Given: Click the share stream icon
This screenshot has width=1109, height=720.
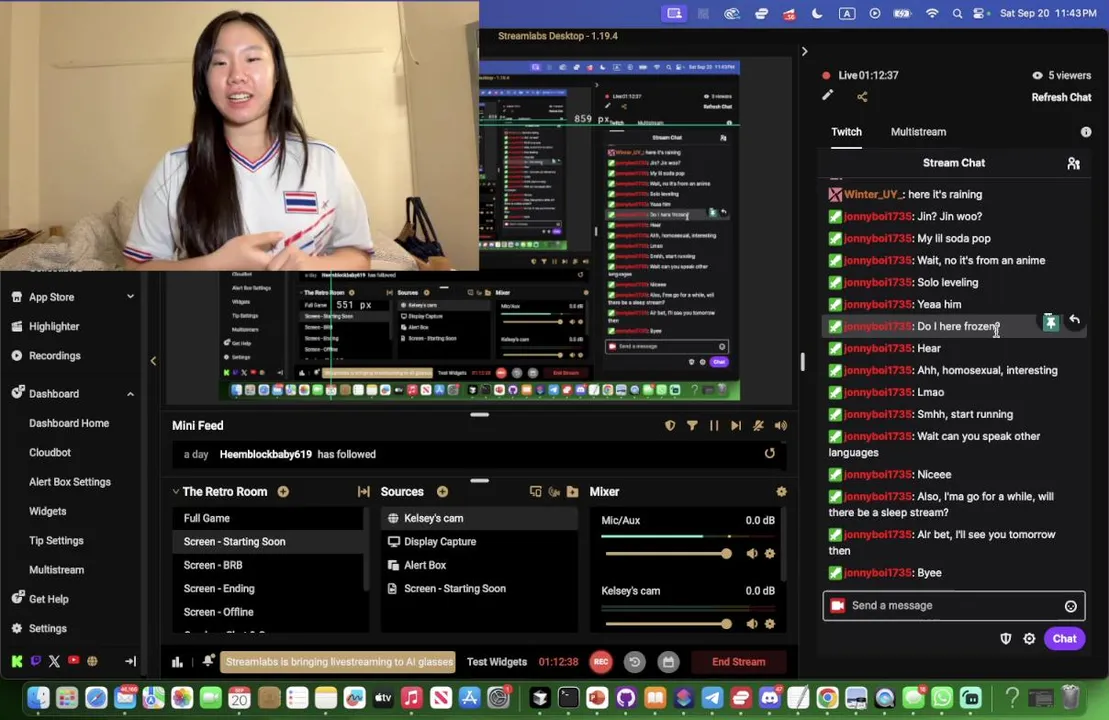Looking at the screenshot, I should point(862,97).
